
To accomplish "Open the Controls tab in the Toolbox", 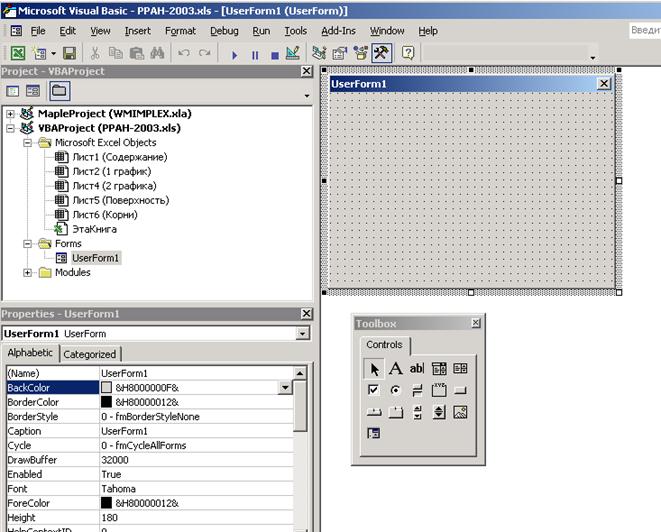I will pos(384,345).
